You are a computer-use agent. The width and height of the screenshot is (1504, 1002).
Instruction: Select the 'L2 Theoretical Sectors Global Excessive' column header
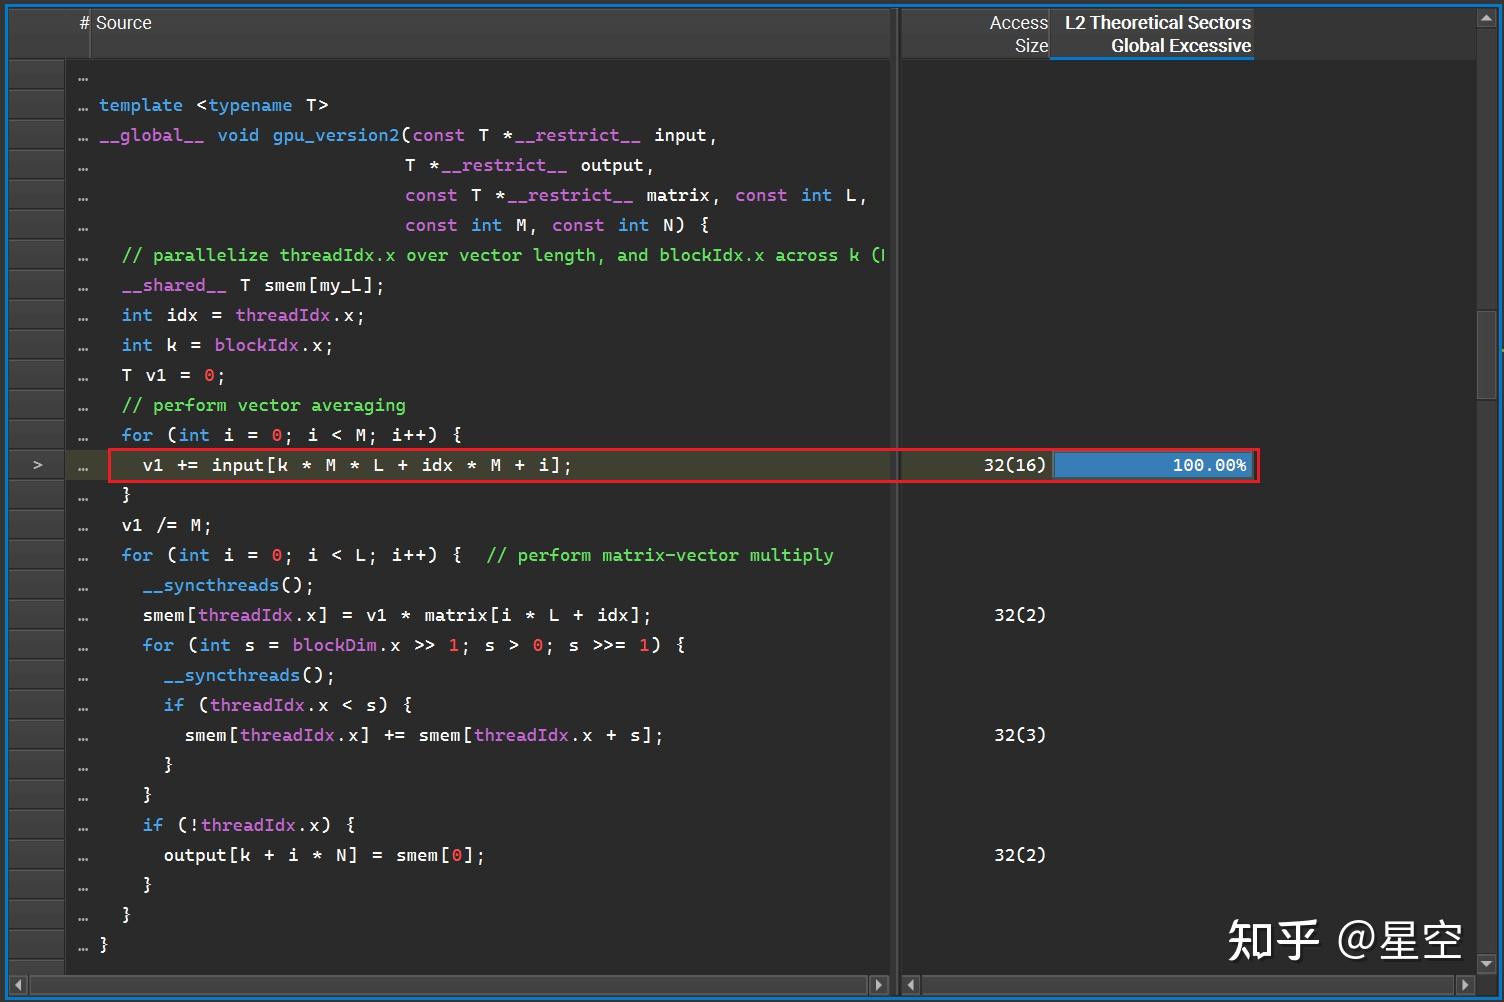(1155, 33)
